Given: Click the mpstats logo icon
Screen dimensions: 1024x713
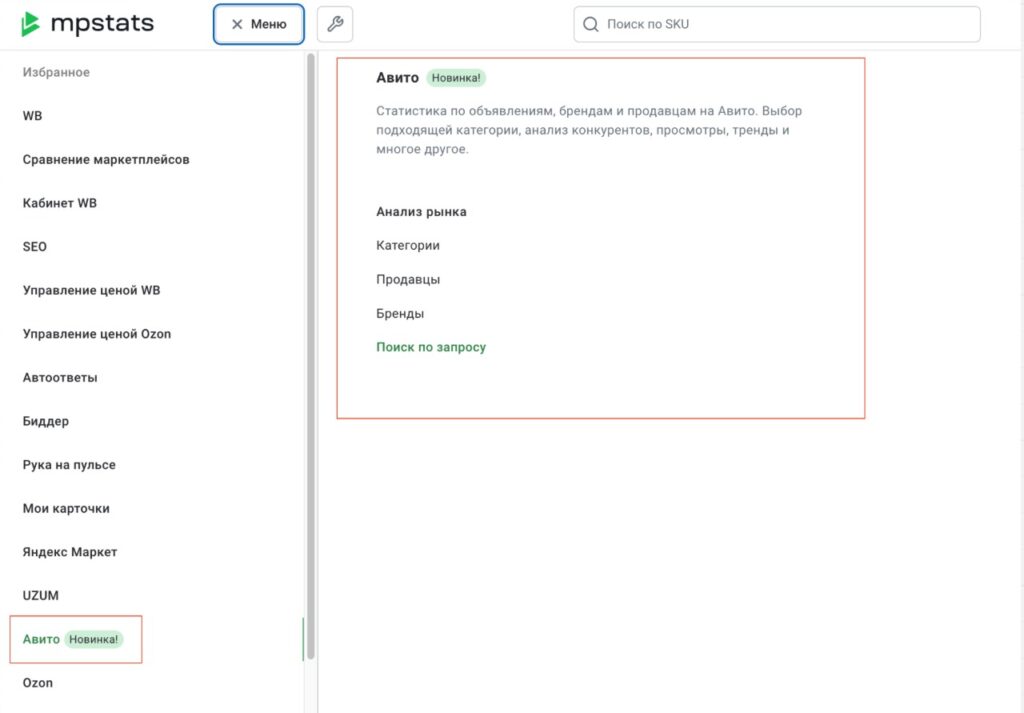Looking at the screenshot, I should click(31, 24).
